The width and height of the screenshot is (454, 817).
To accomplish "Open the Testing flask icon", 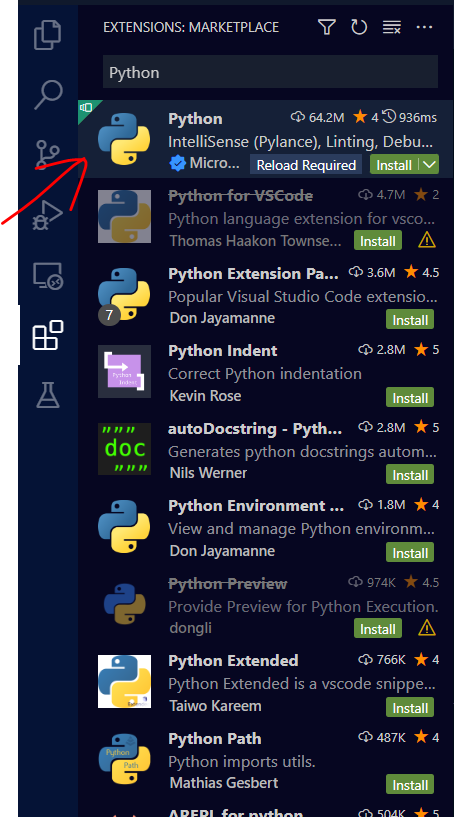I will [48, 394].
